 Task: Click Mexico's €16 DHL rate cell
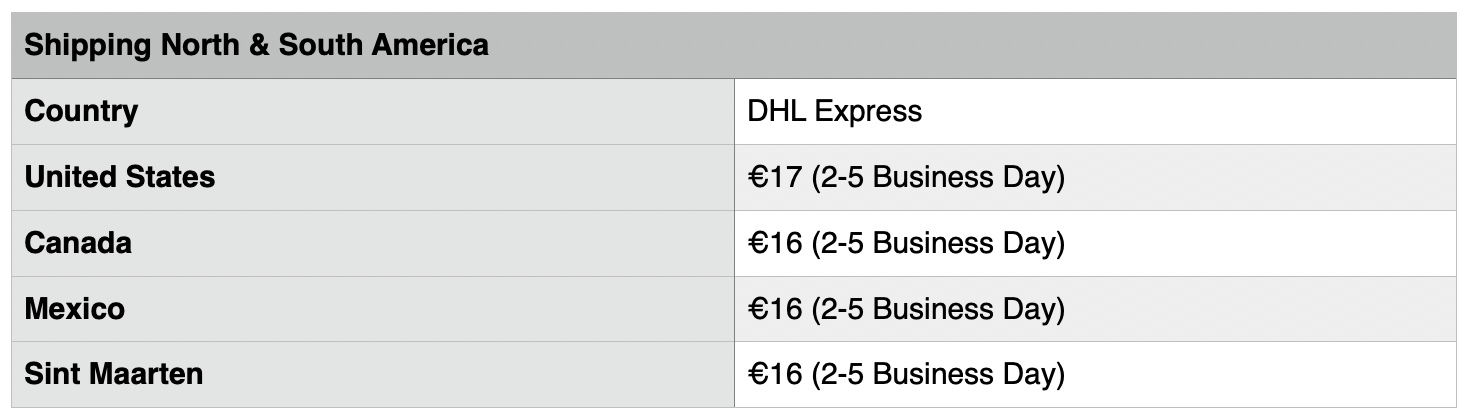(1095, 309)
